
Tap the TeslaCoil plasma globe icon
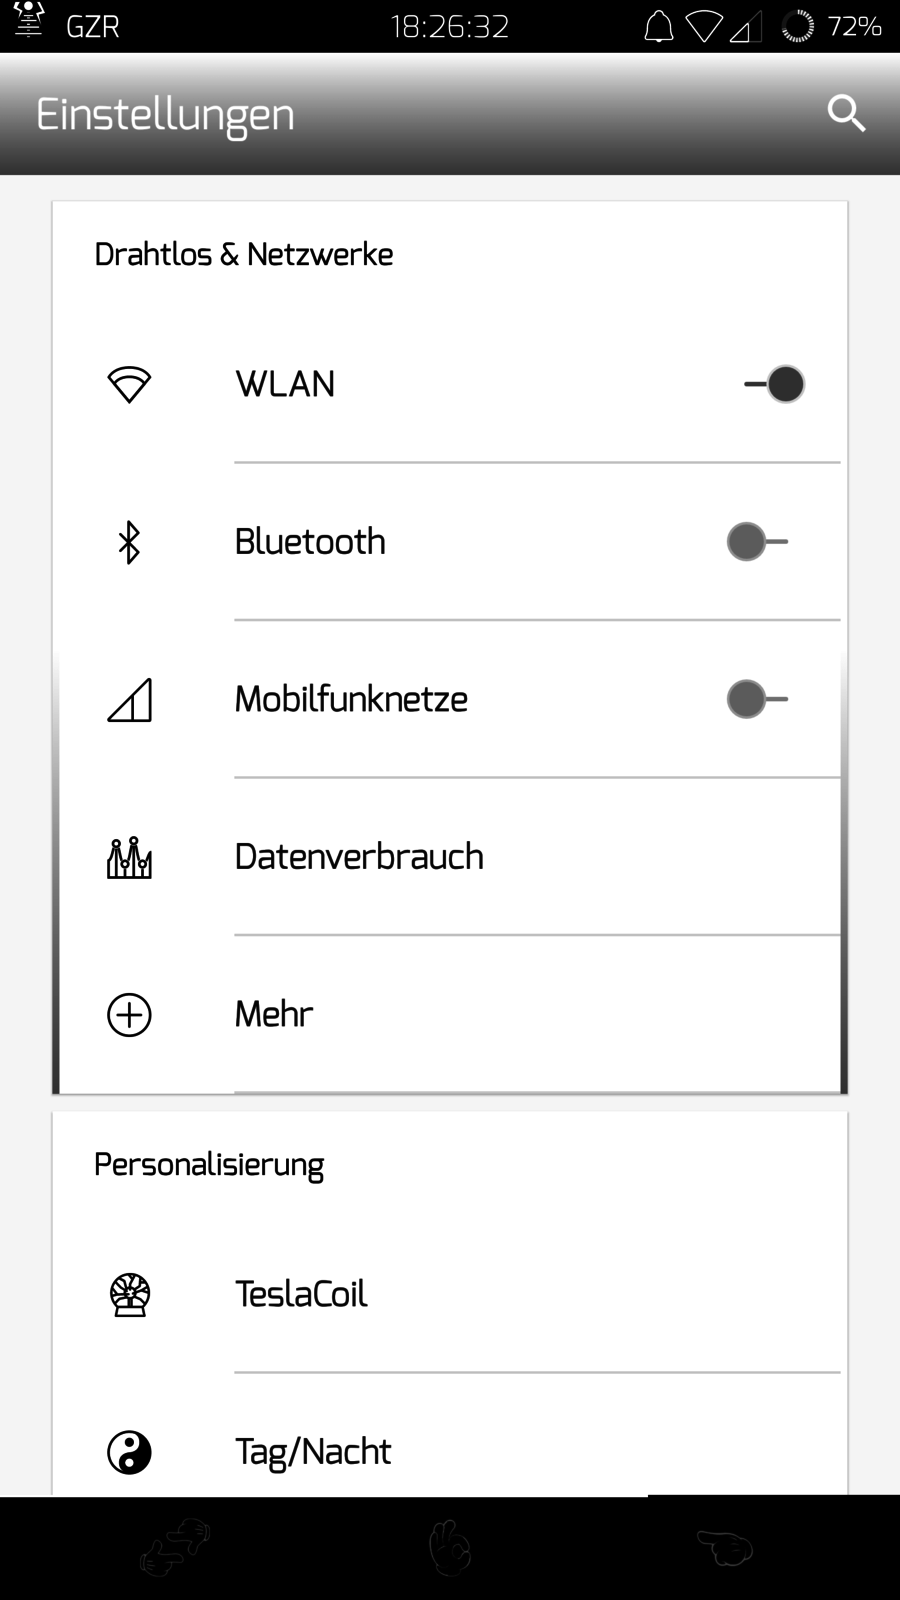click(129, 1294)
